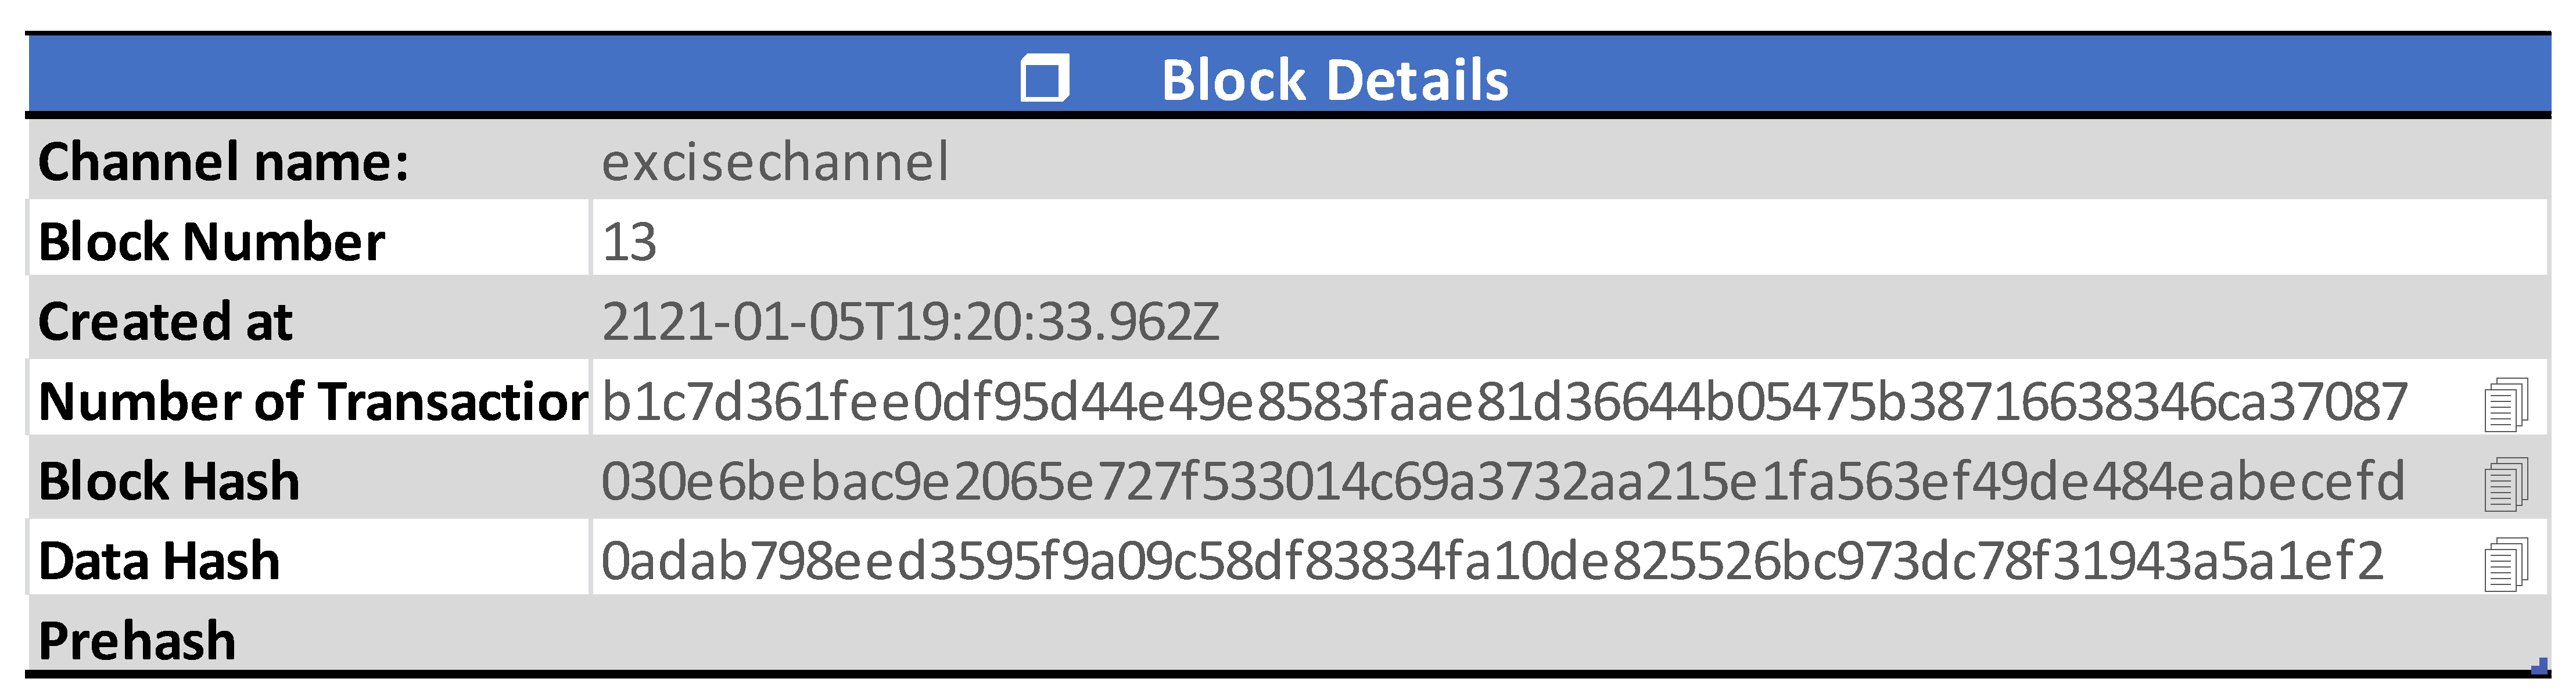Select the Created at label
2576x700 pixels.
tap(166, 322)
